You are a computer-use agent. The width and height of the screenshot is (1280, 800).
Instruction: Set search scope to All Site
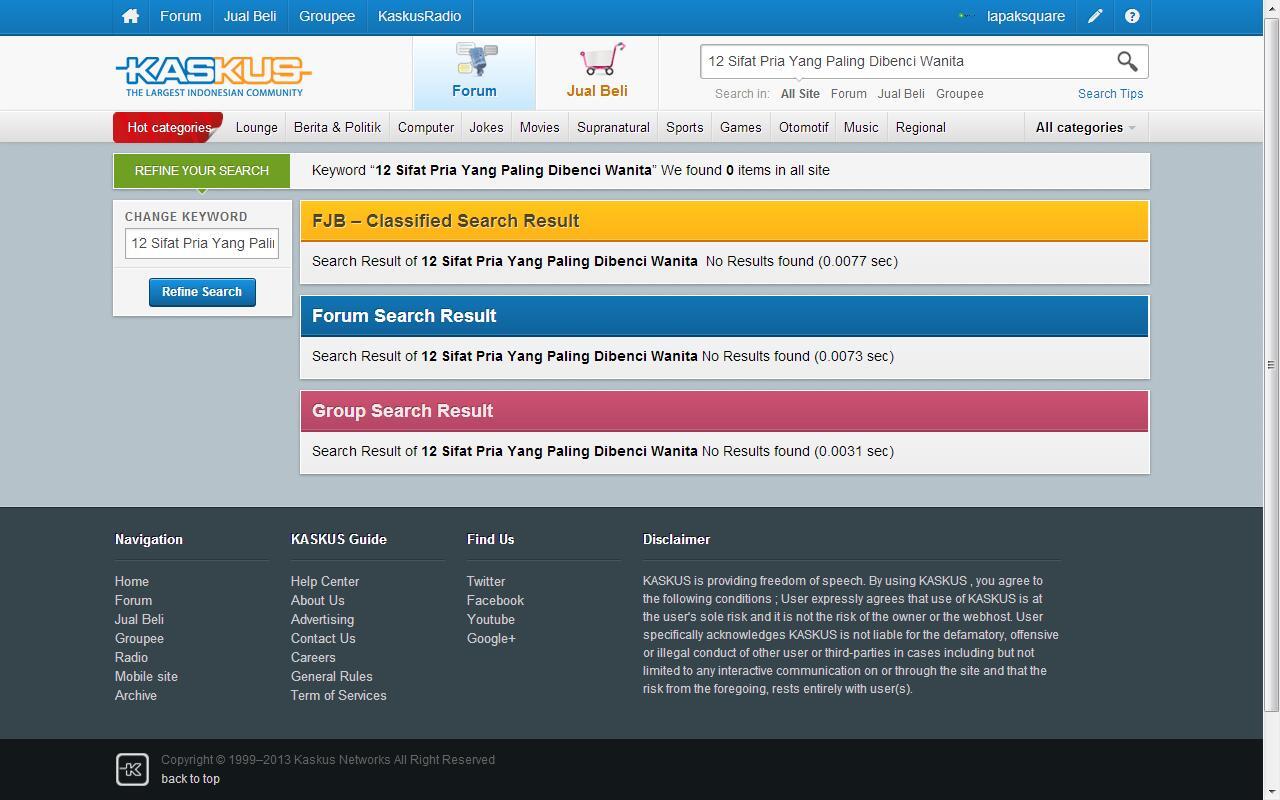pyautogui.click(x=800, y=94)
